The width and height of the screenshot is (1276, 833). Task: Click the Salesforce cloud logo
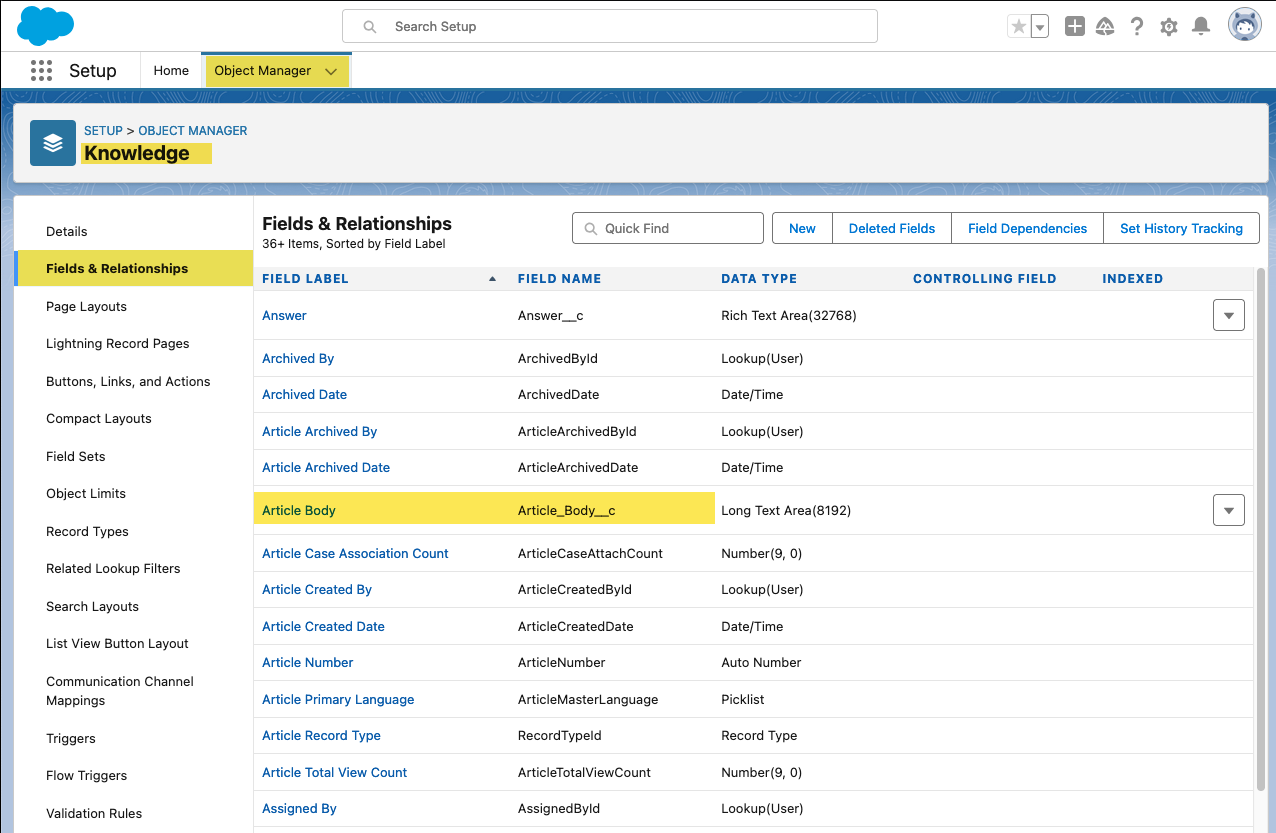coord(45,25)
